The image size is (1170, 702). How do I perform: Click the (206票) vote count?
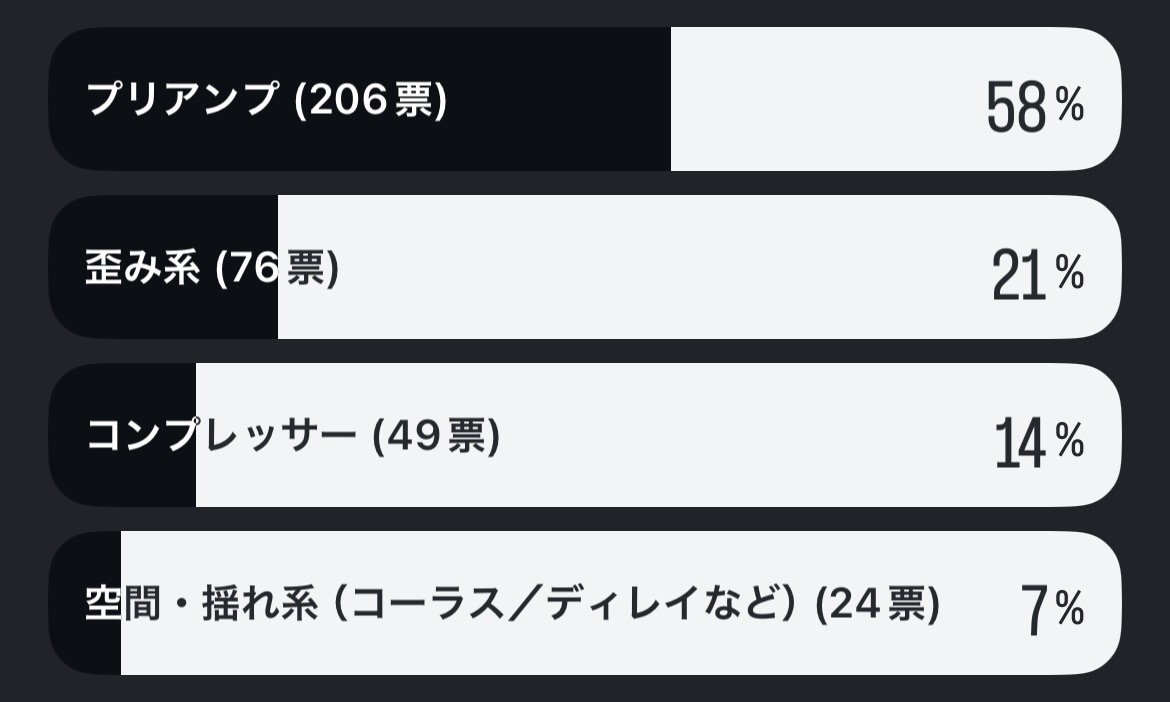point(372,100)
